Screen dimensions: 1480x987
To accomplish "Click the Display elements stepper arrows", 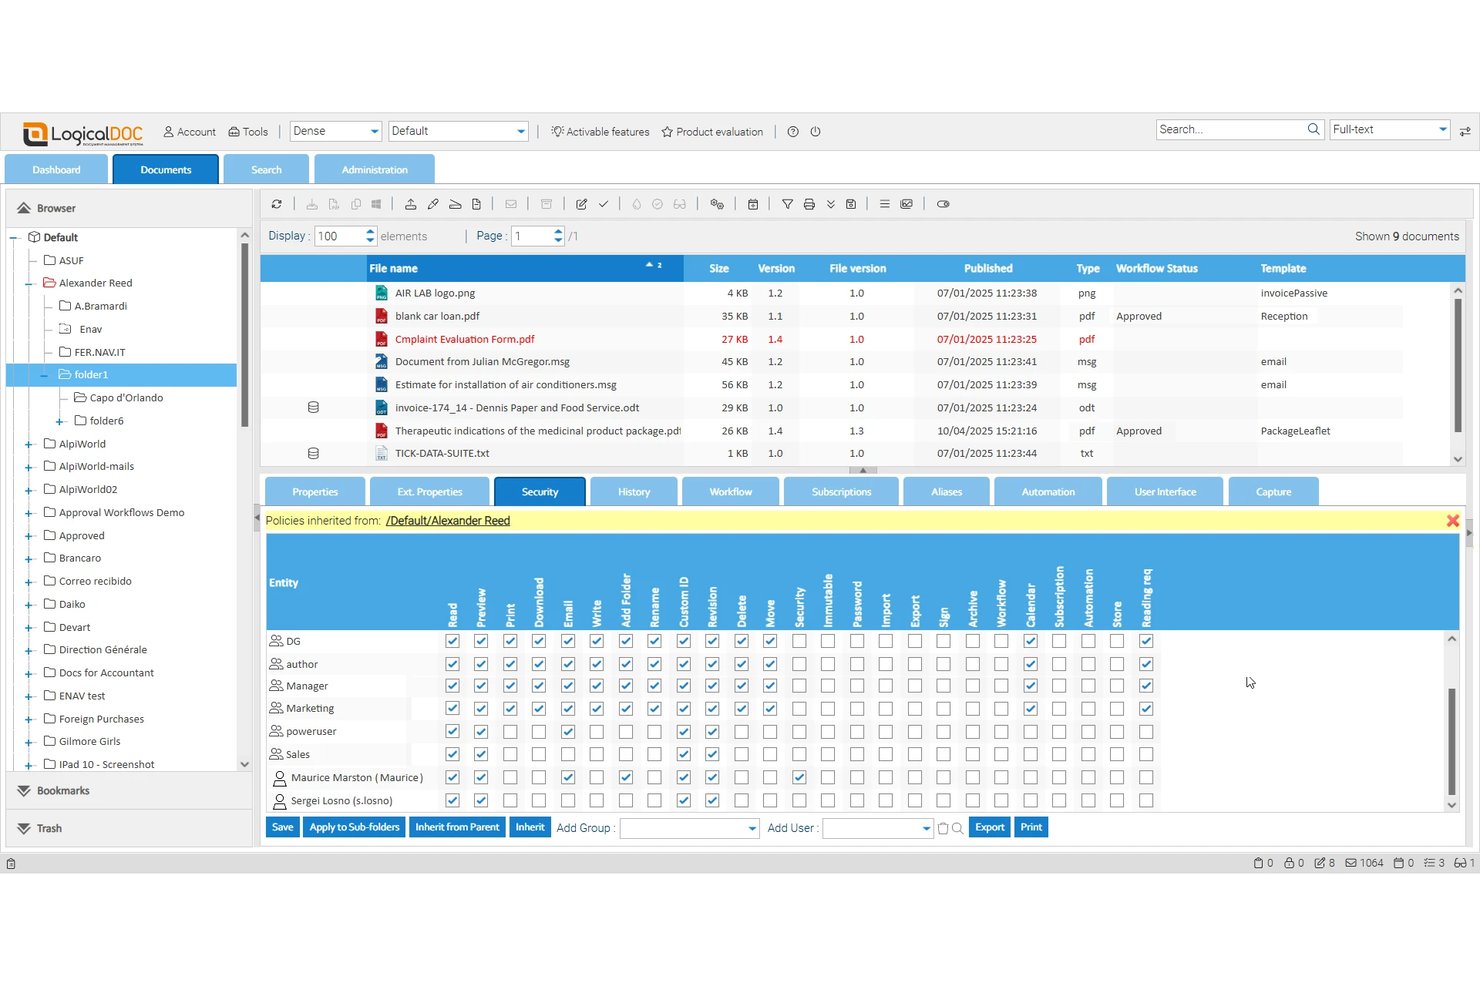I will pos(370,236).
